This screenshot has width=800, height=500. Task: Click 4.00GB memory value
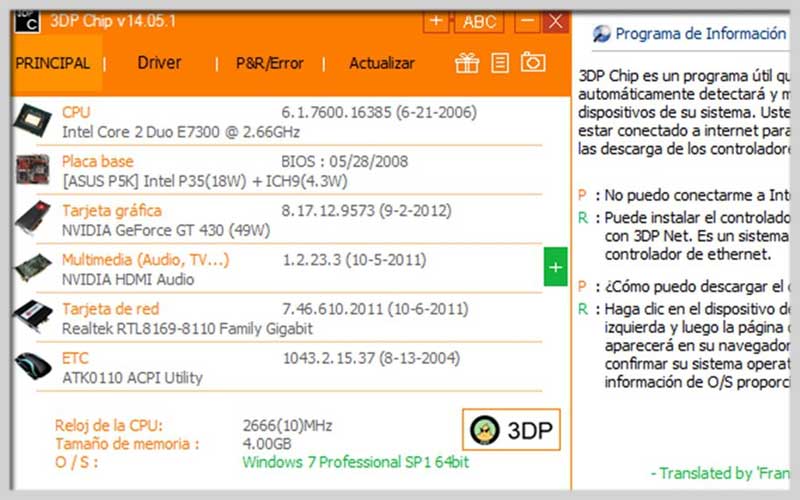tap(267, 444)
